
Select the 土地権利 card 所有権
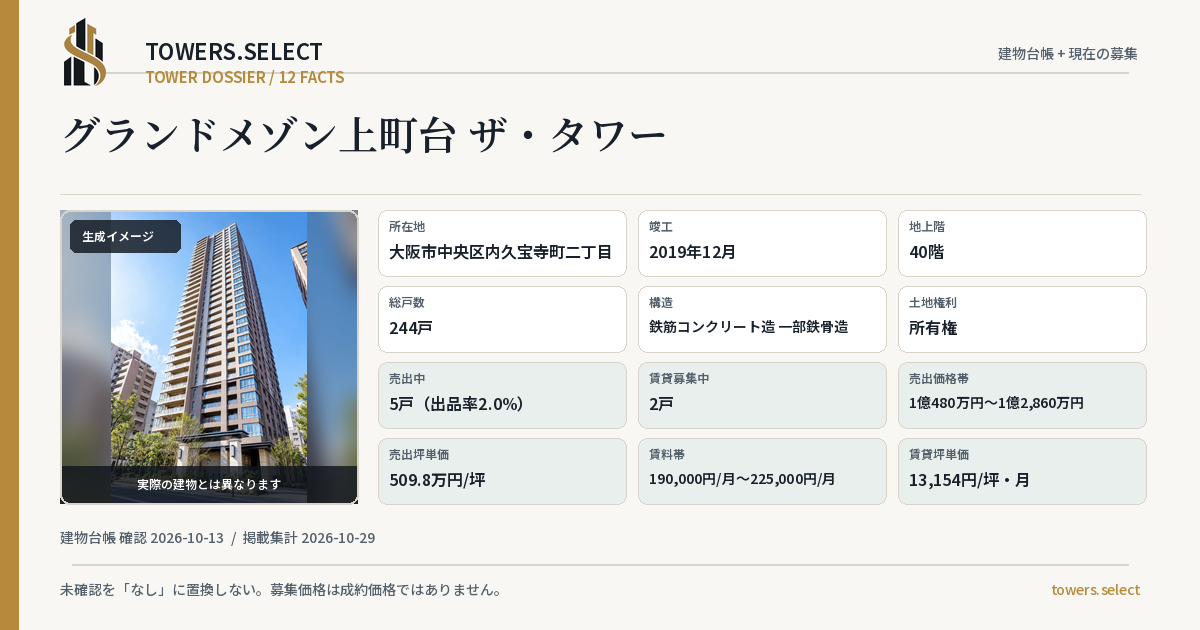tap(1022, 319)
